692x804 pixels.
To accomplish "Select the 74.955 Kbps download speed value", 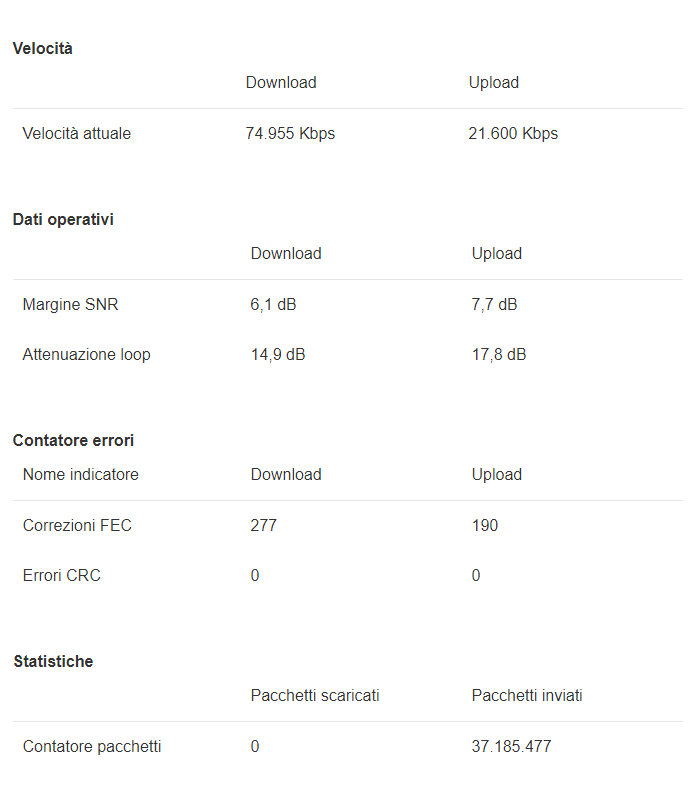I will (x=290, y=133).
